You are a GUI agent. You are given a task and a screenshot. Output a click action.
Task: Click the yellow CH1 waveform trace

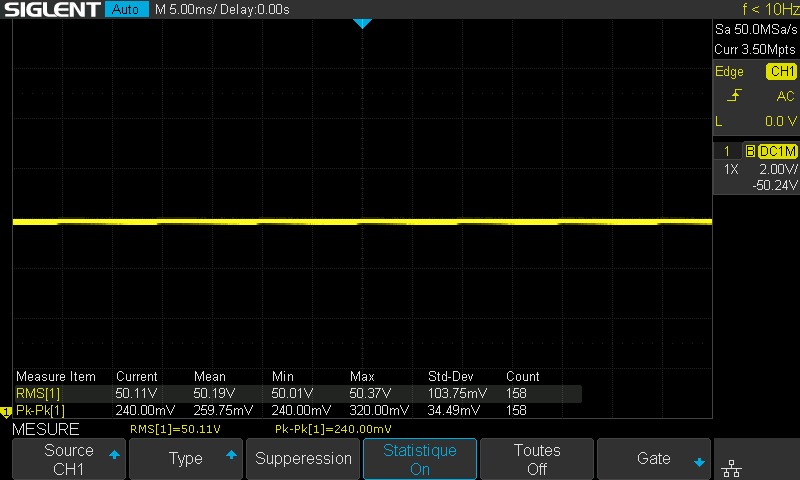(362, 222)
